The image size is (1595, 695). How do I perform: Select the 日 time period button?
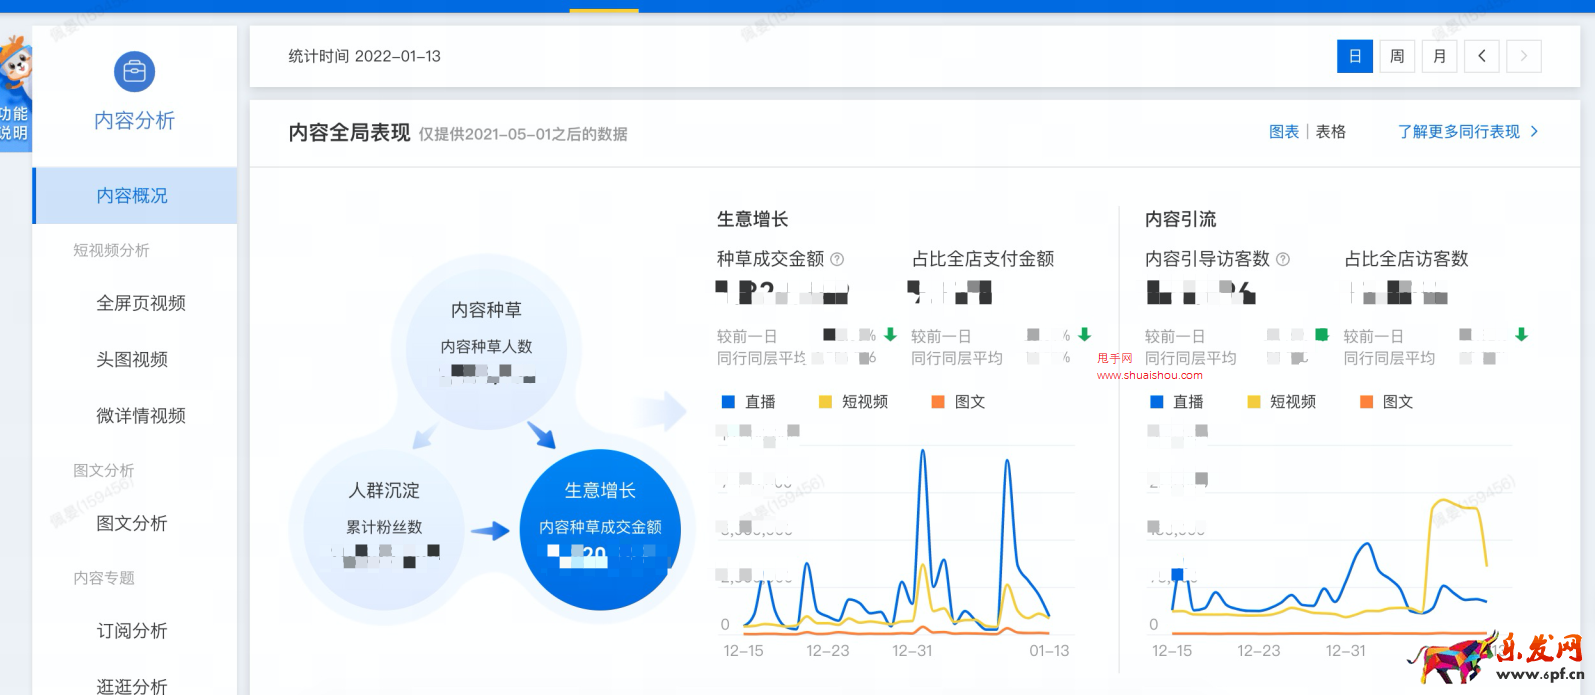tap(1355, 56)
